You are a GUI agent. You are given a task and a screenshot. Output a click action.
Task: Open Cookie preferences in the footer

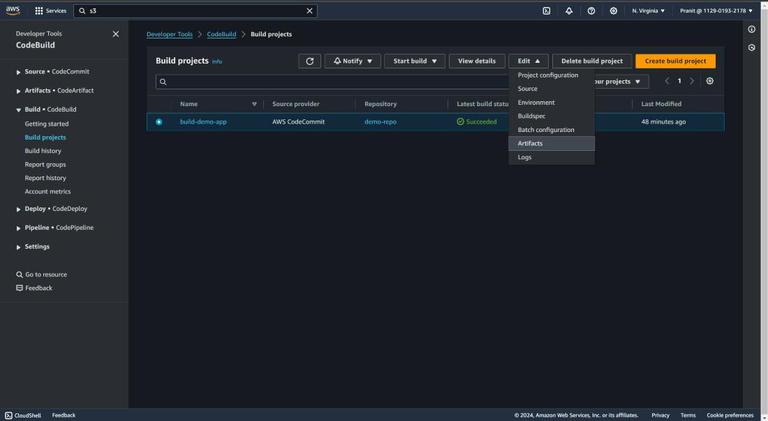(x=730, y=415)
